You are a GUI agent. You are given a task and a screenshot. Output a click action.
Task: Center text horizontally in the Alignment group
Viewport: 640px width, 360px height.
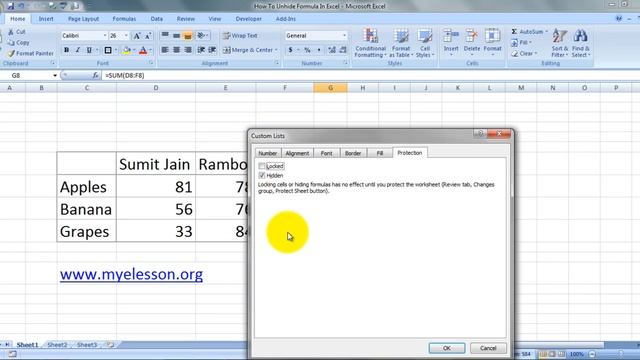tap(176, 50)
